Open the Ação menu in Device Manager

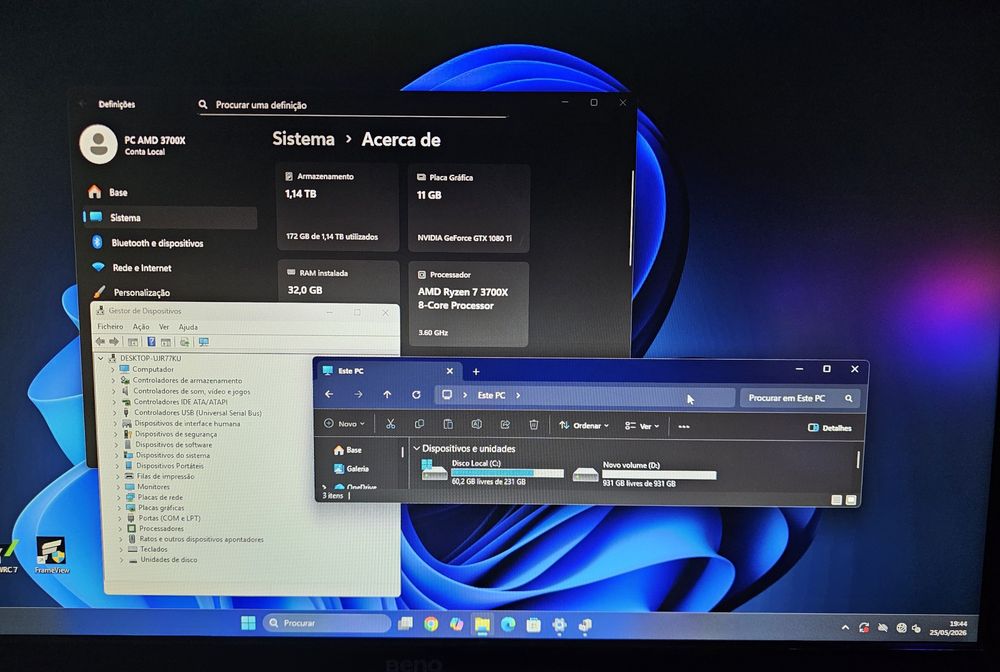[x=141, y=326]
